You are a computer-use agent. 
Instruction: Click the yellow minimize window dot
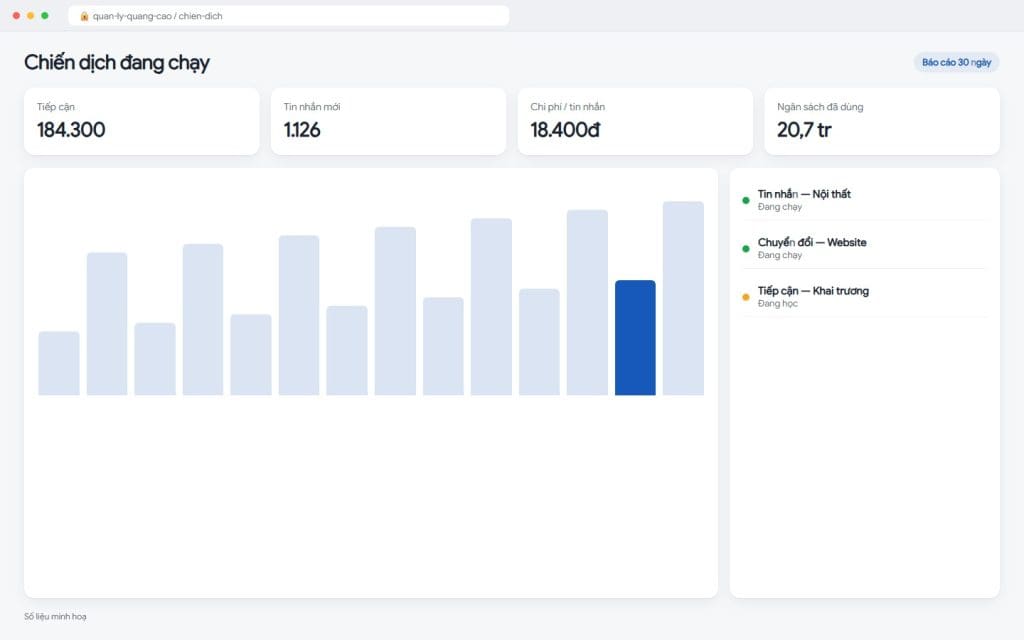[31, 15]
